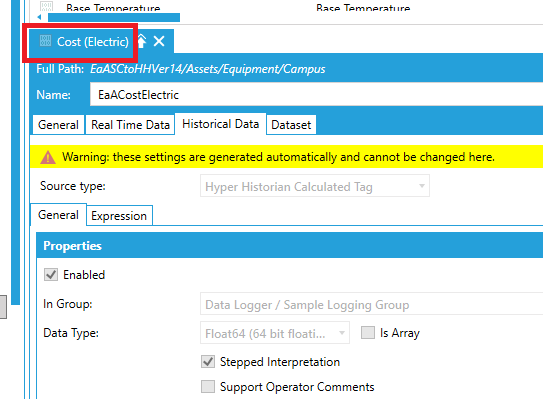This screenshot has height=399, width=543.
Task: Toggle the Is Array checkbox
Action: [x=368, y=332]
